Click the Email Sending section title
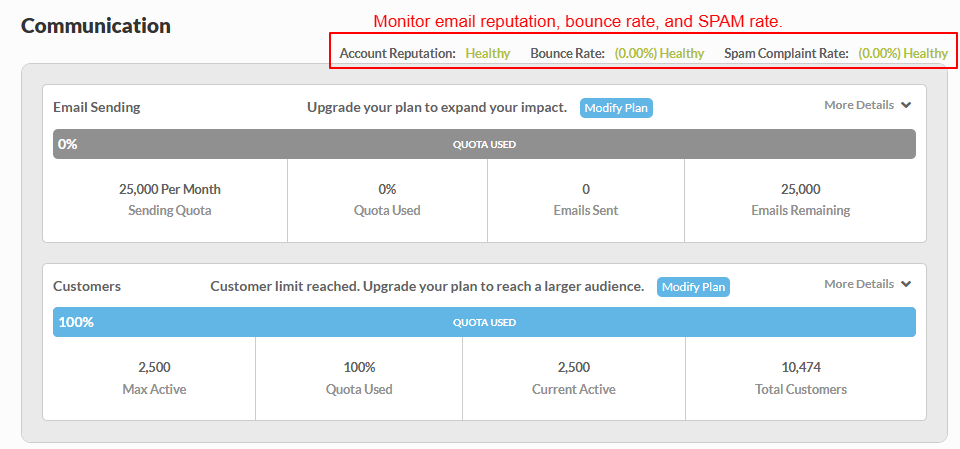 (x=97, y=107)
